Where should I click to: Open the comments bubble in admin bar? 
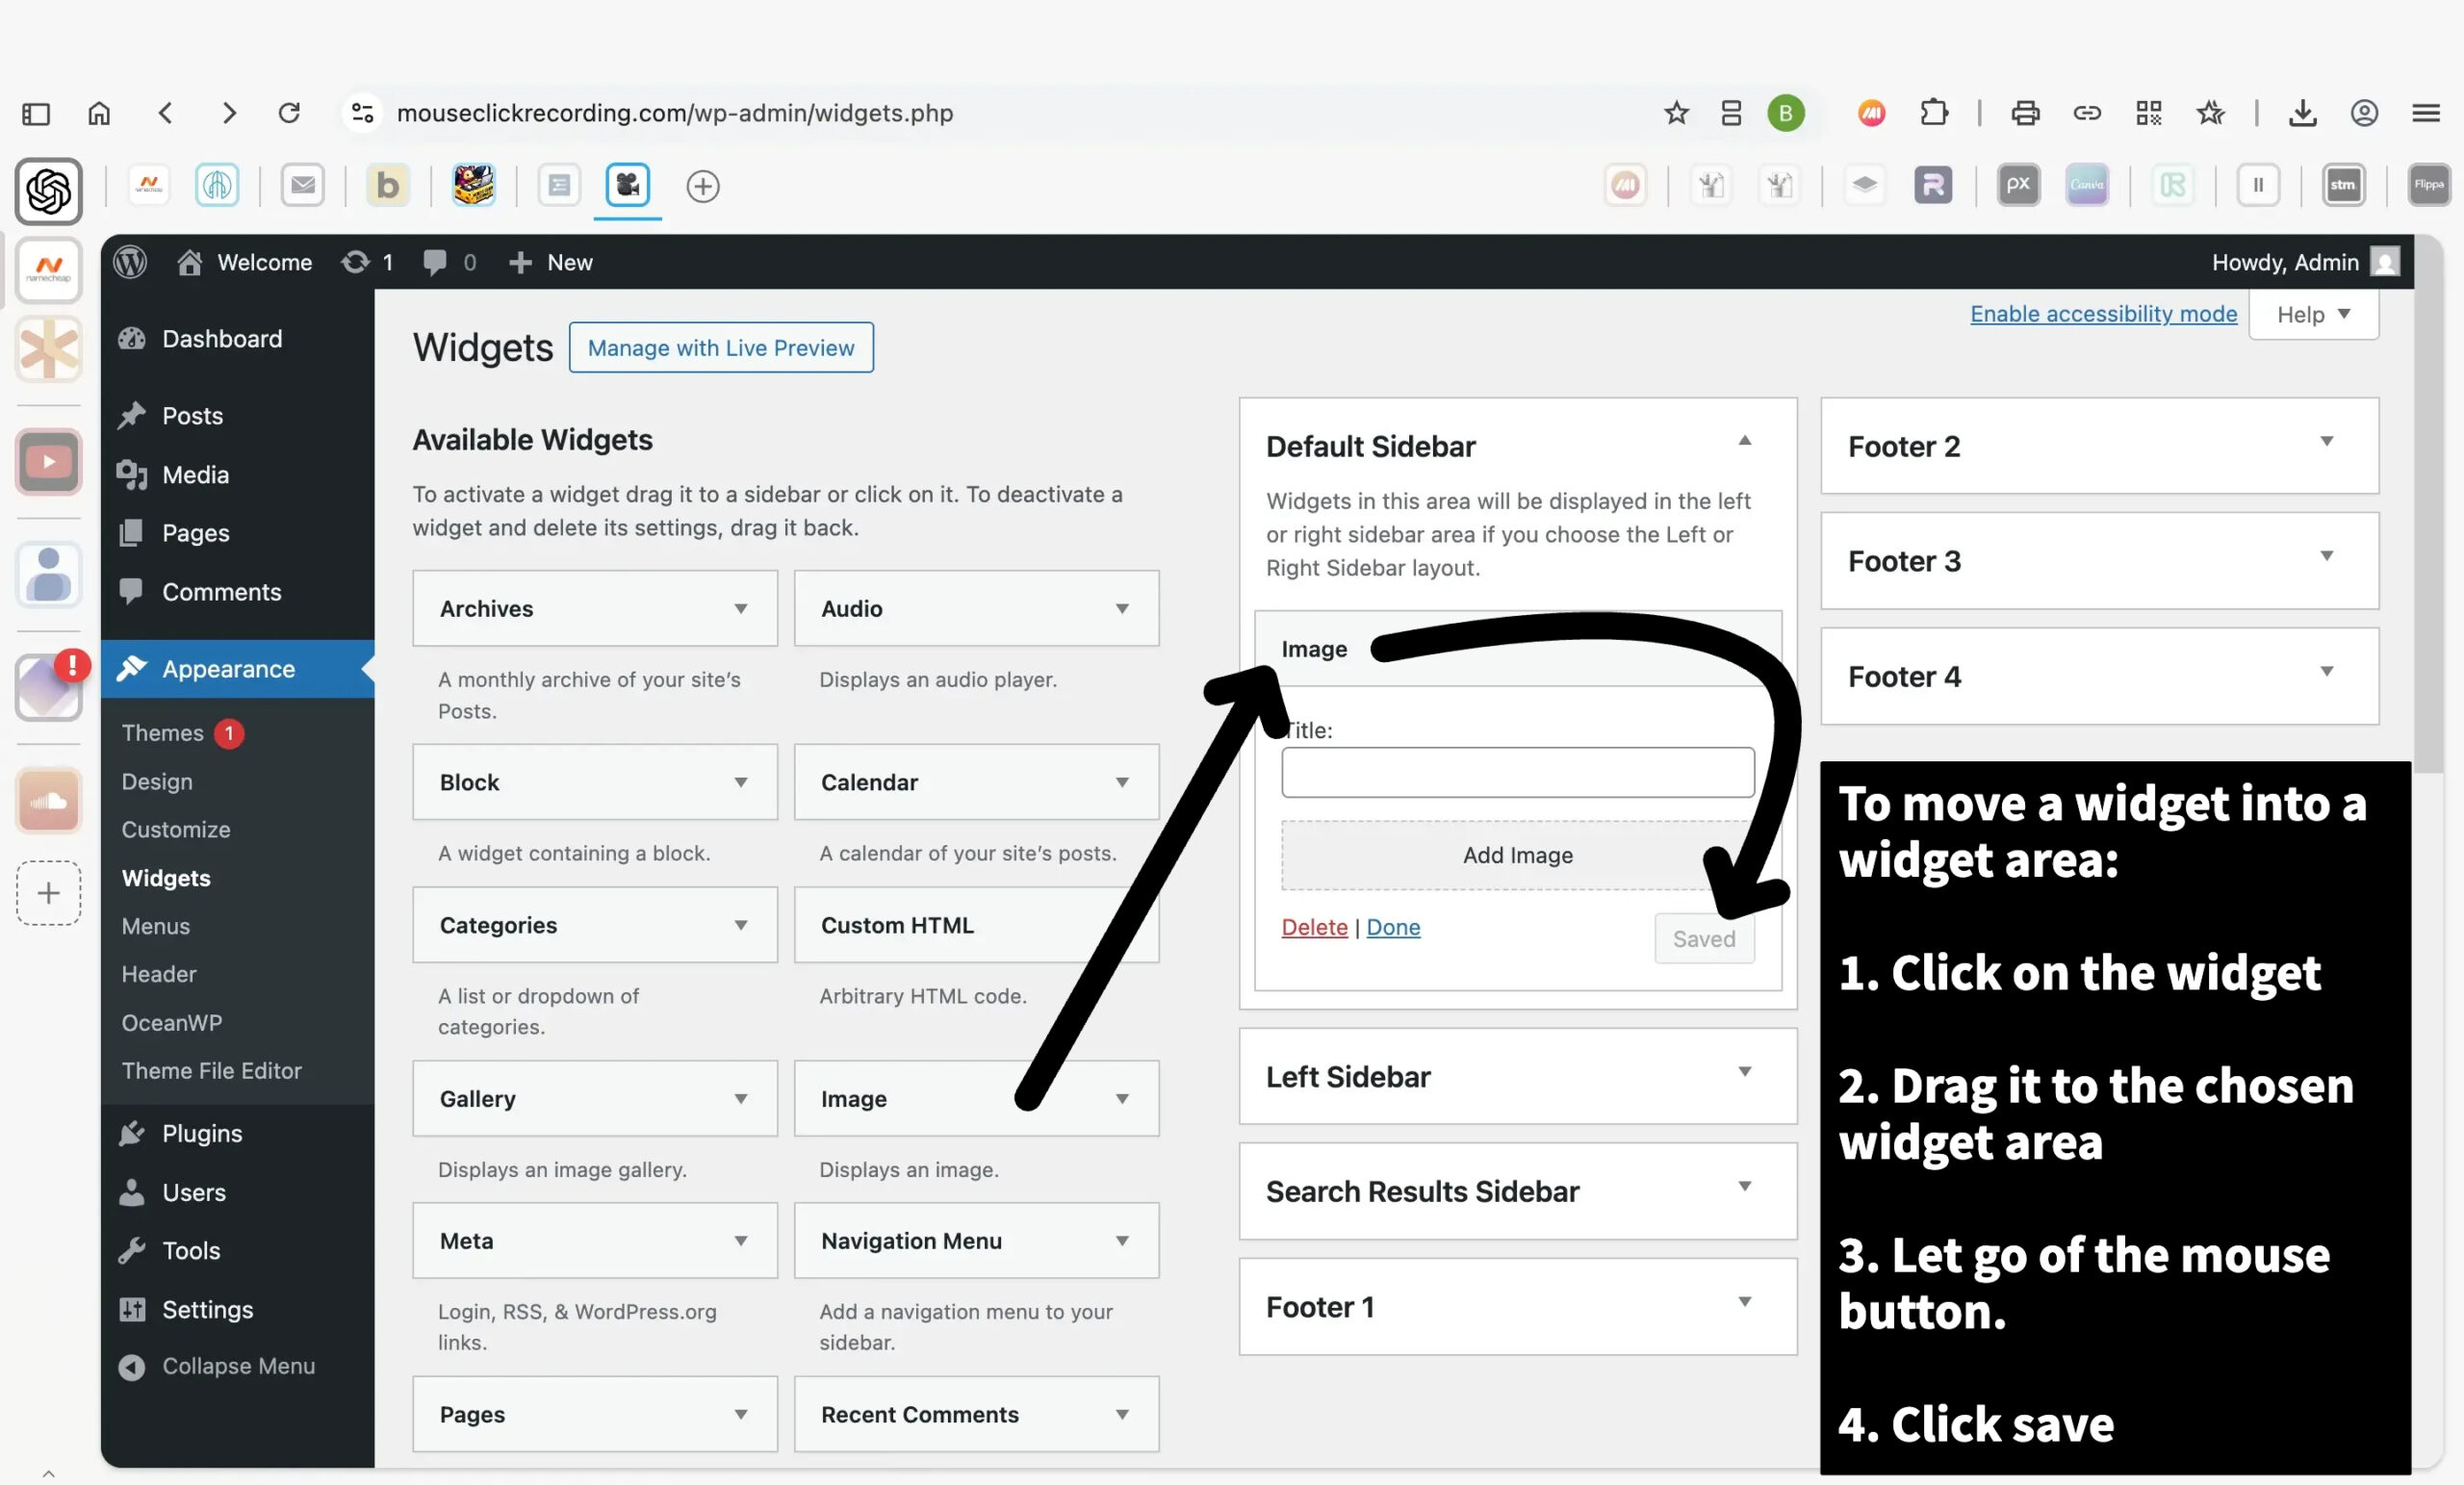[434, 262]
